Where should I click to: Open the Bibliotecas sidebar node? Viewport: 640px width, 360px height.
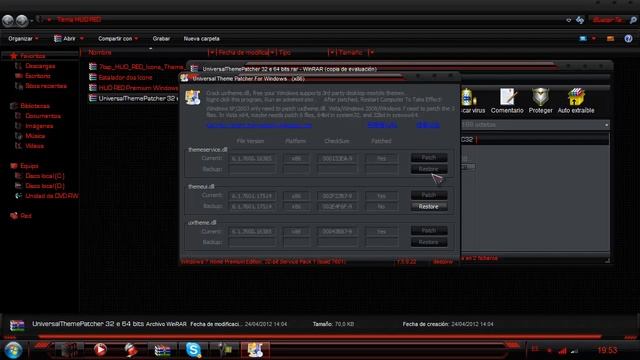(35, 106)
